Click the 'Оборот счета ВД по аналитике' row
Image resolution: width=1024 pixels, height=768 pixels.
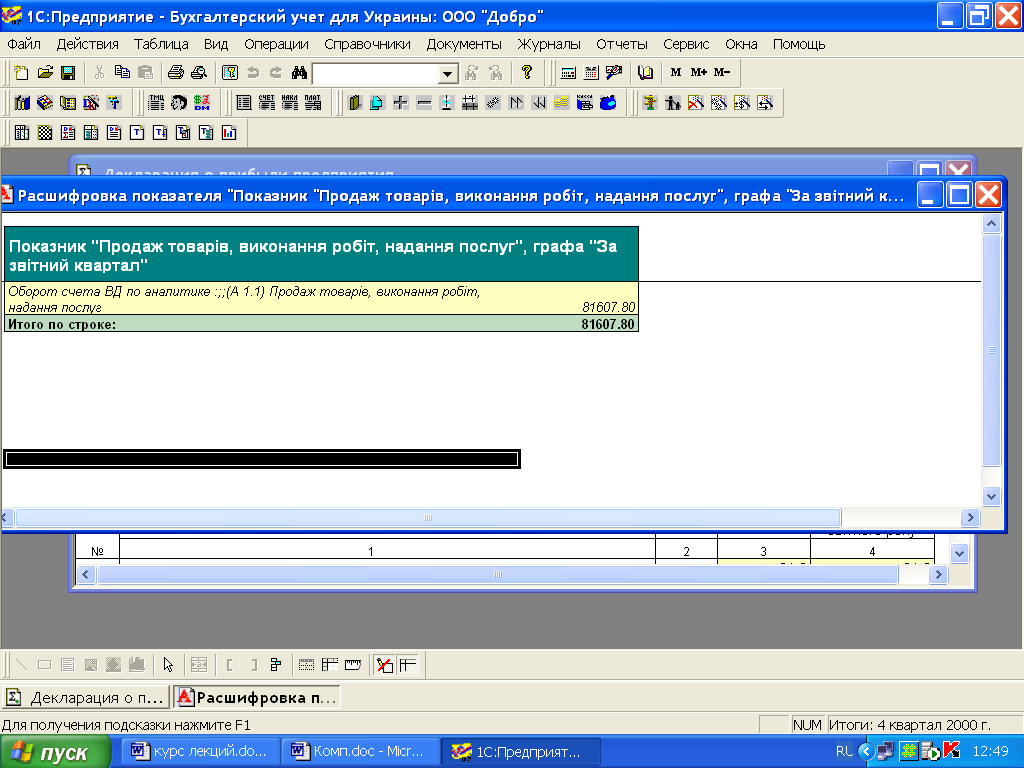321,298
